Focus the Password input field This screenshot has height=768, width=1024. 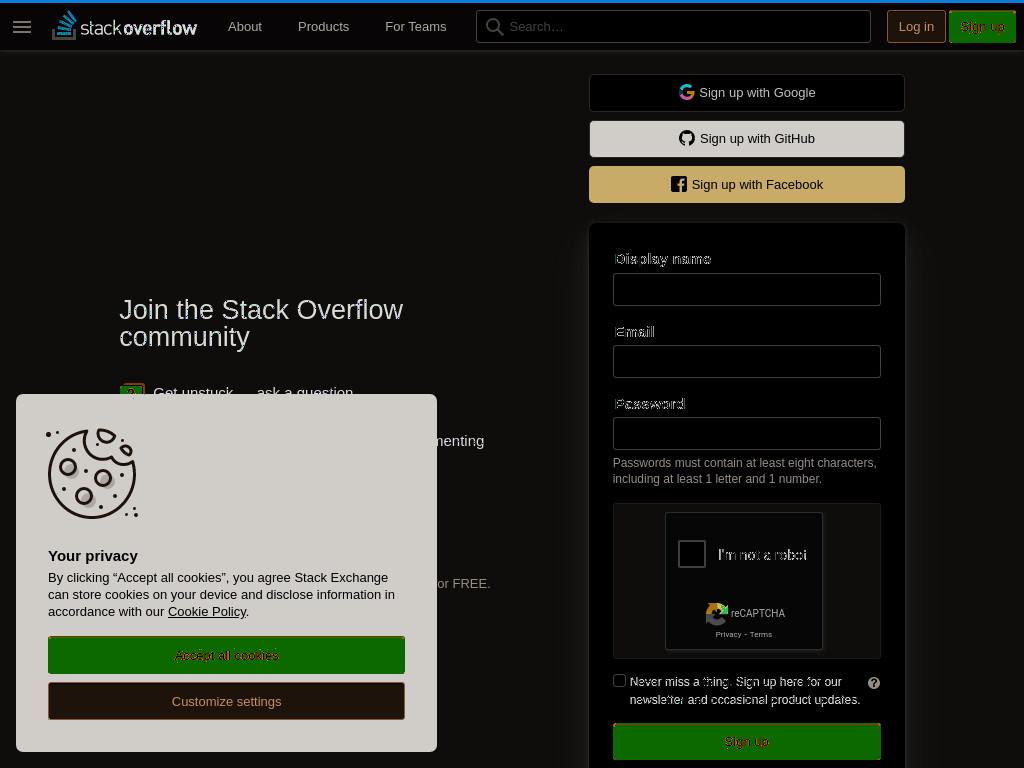[746, 434]
